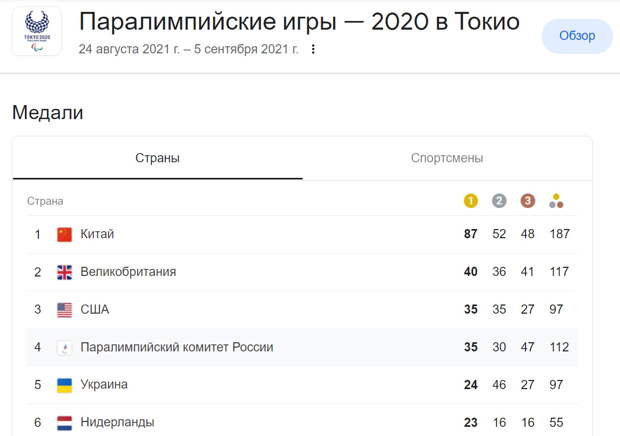This screenshot has width=620, height=436.
Task: Click the total medals column icon
Action: coord(556,201)
